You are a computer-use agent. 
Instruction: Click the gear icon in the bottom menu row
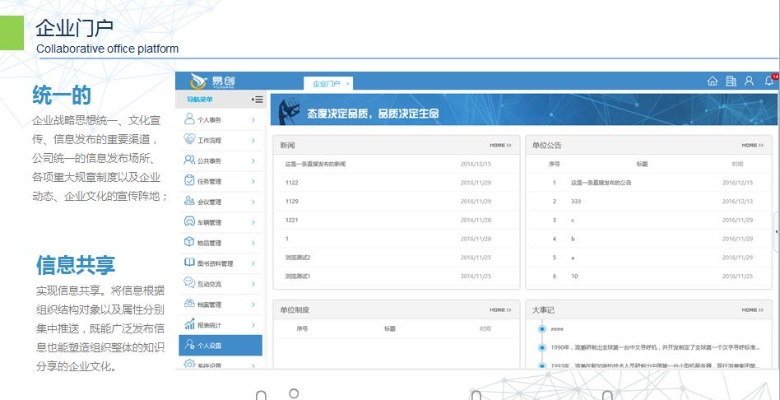[x=189, y=364]
